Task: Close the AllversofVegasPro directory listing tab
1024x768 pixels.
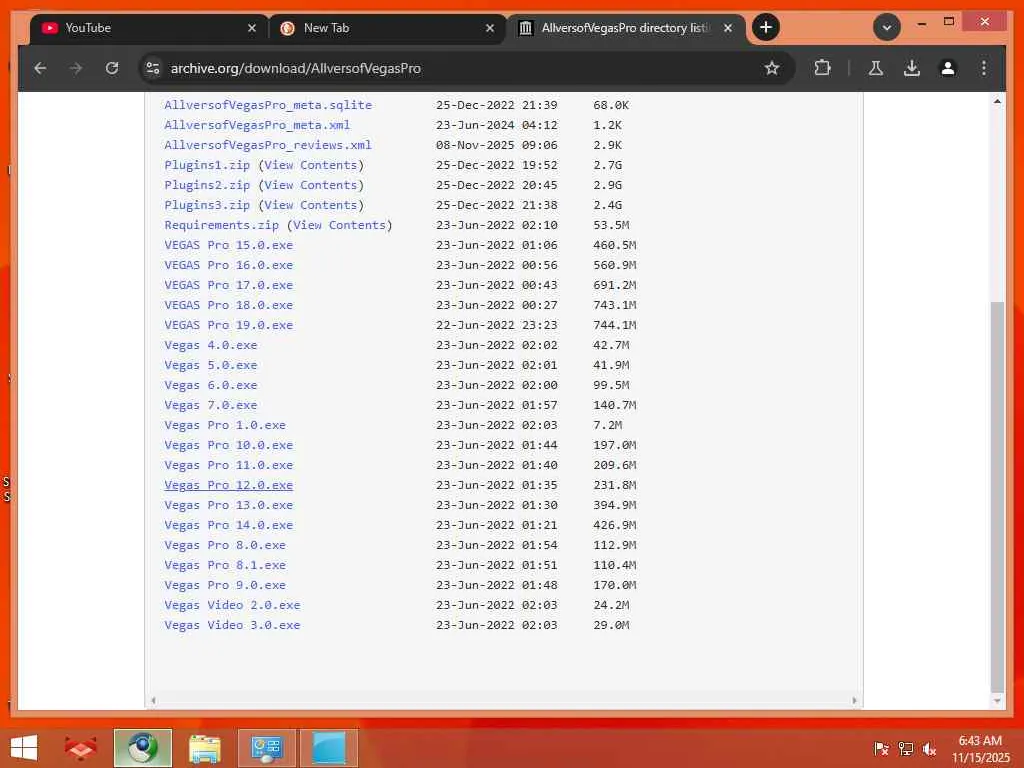Action: pyautogui.click(x=728, y=28)
